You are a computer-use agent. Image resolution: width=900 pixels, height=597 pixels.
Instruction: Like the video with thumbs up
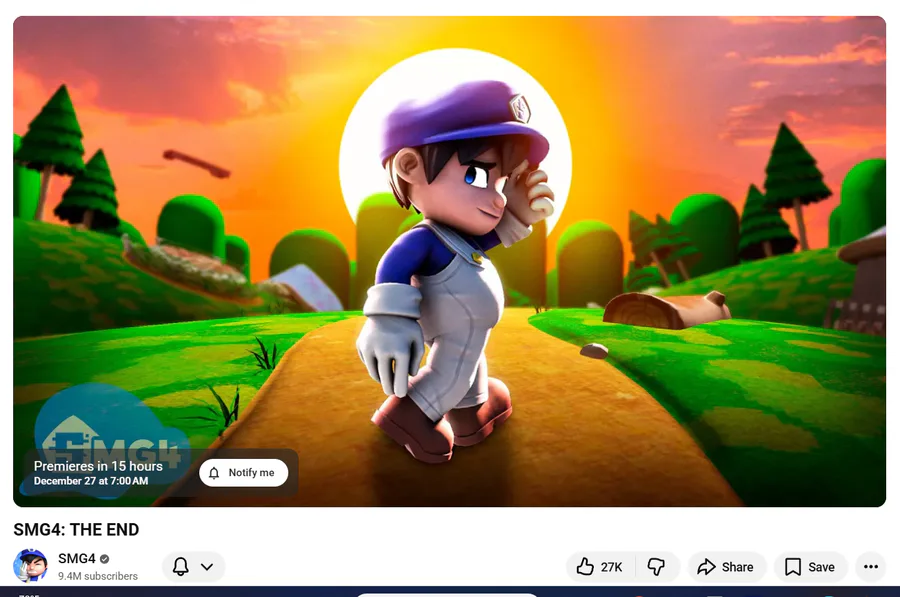600,567
